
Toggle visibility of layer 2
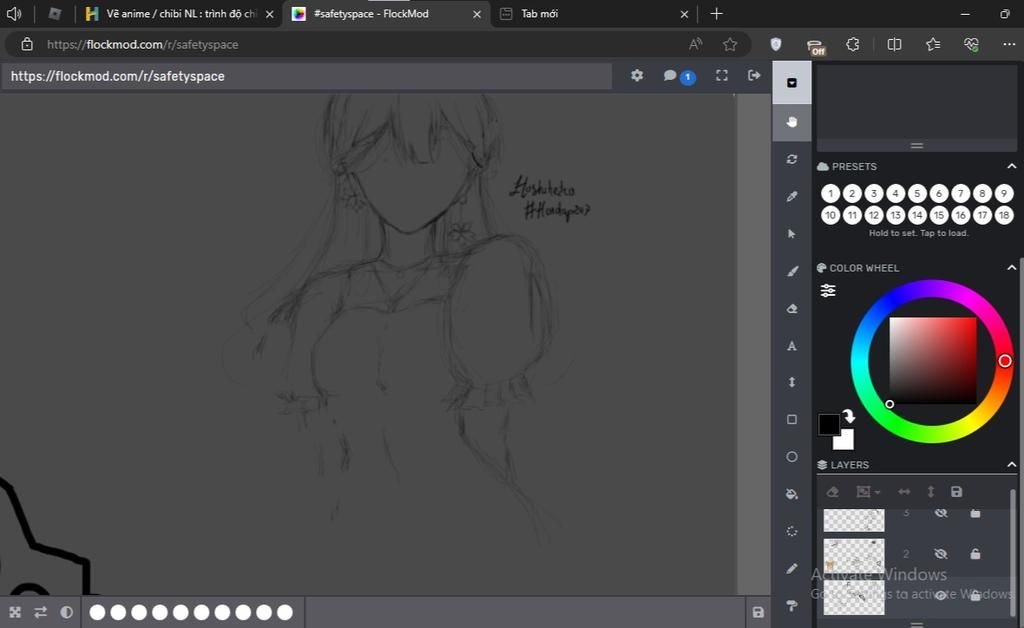[940, 554]
